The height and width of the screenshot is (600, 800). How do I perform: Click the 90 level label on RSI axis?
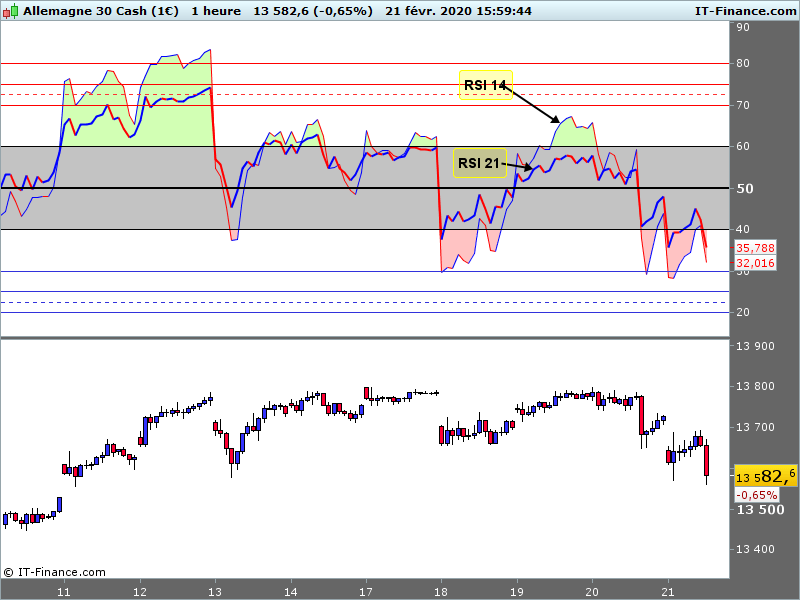[x=743, y=27]
